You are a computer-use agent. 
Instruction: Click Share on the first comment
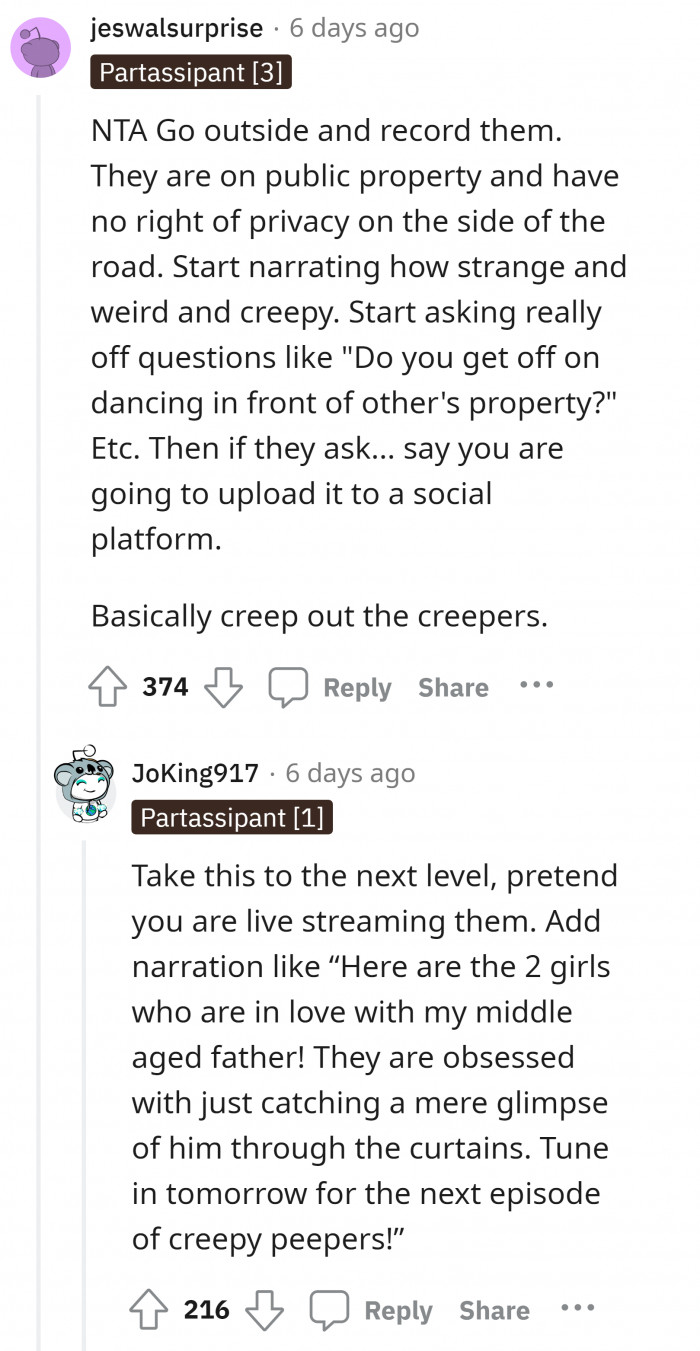(453, 686)
